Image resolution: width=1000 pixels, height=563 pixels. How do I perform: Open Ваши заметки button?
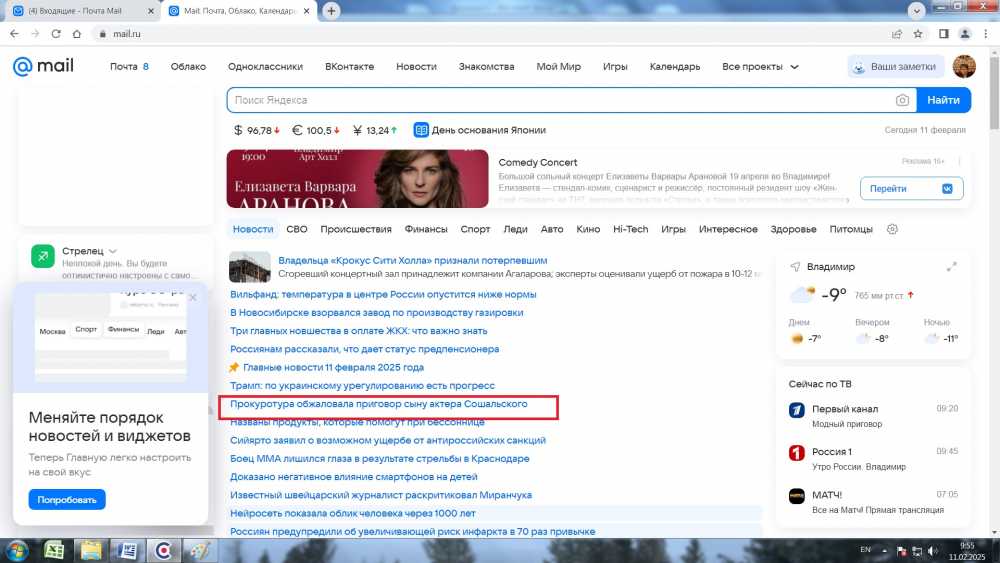[x=895, y=66]
